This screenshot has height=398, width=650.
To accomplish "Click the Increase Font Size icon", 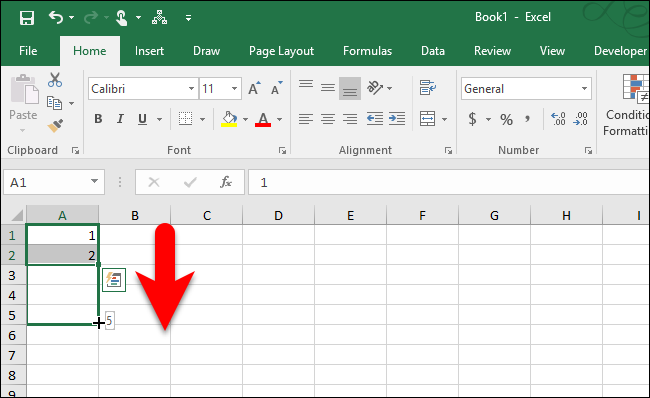I will 254,88.
